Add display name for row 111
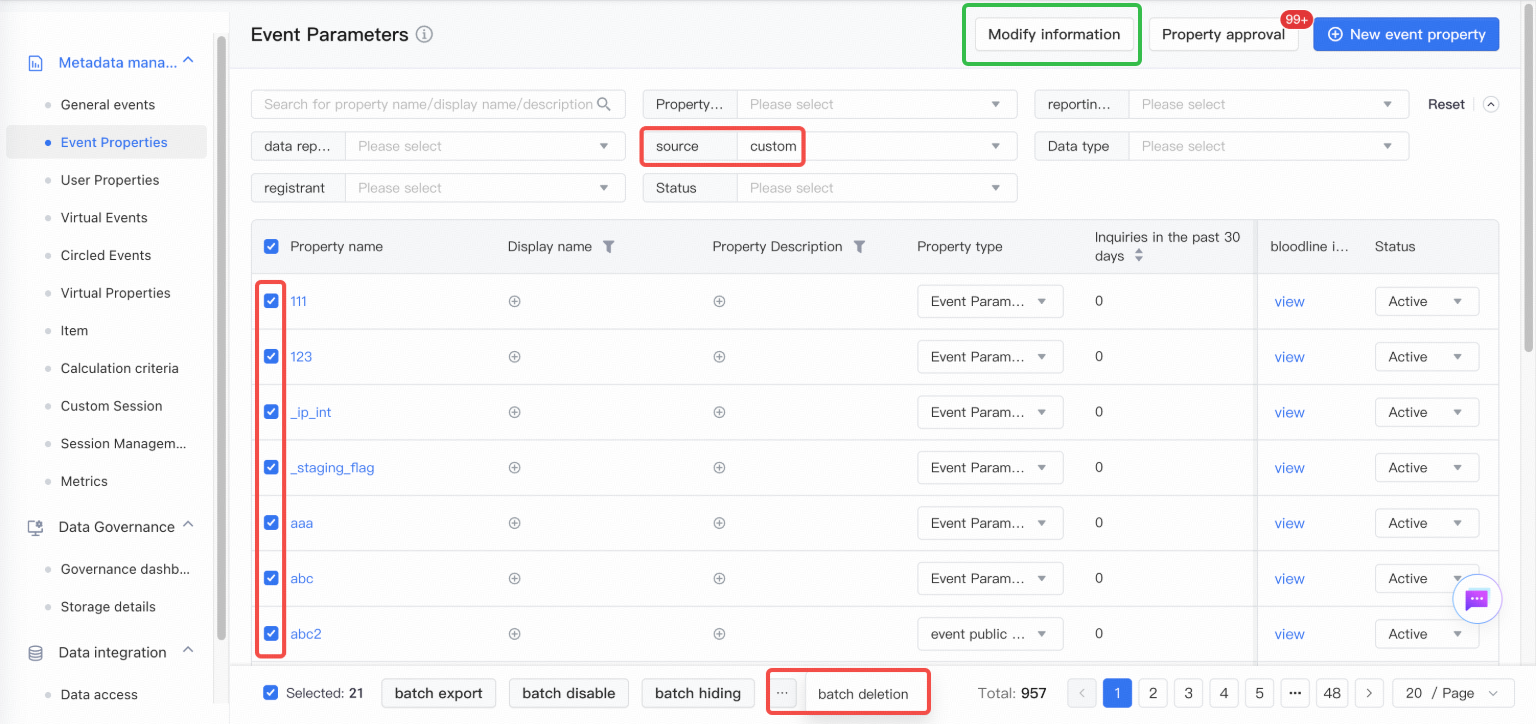Viewport: 1536px width, 724px height. pos(514,301)
